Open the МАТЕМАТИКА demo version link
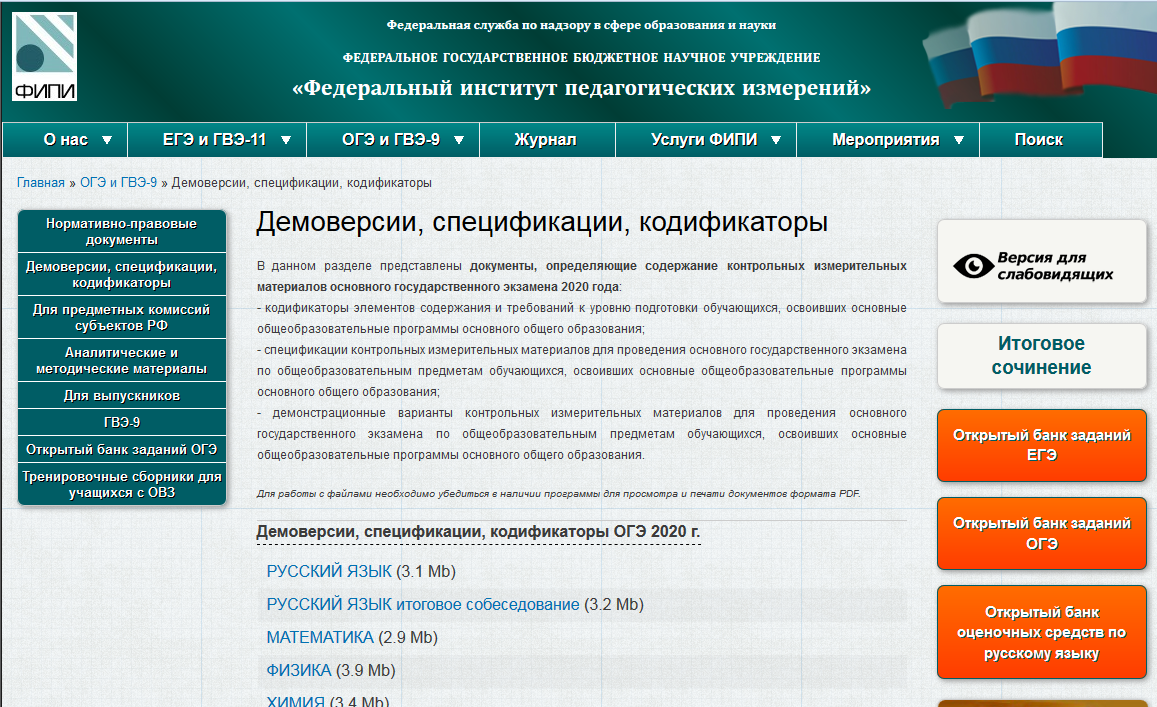Image resolution: width=1157 pixels, height=707 pixels. coord(318,636)
